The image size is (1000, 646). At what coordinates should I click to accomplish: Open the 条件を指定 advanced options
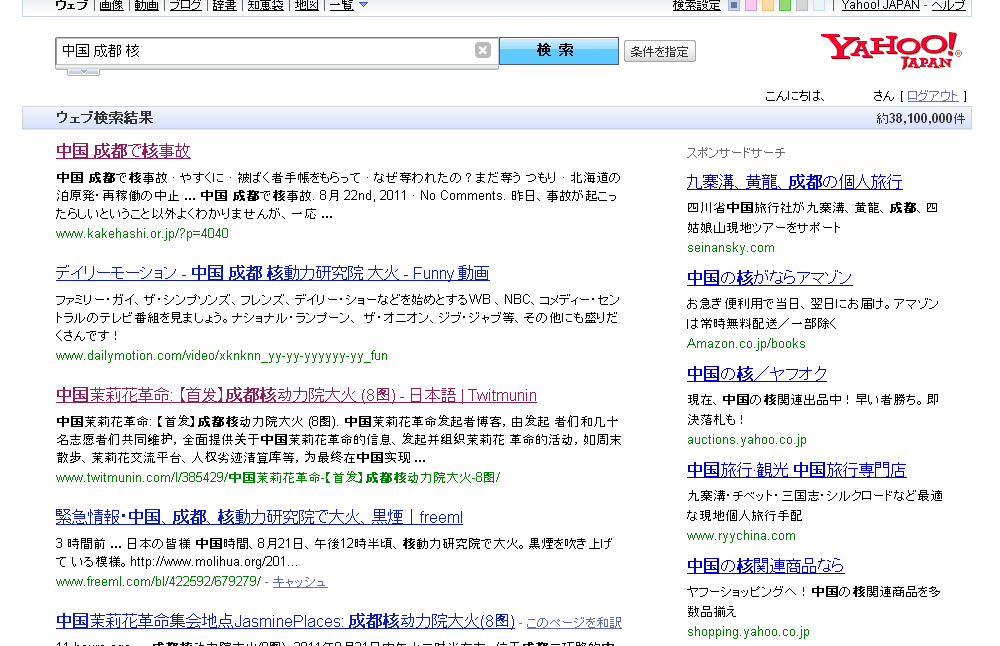tap(659, 52)
